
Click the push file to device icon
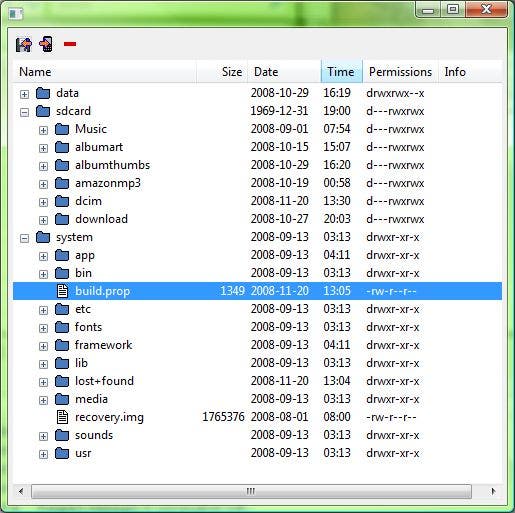[46, 44]
